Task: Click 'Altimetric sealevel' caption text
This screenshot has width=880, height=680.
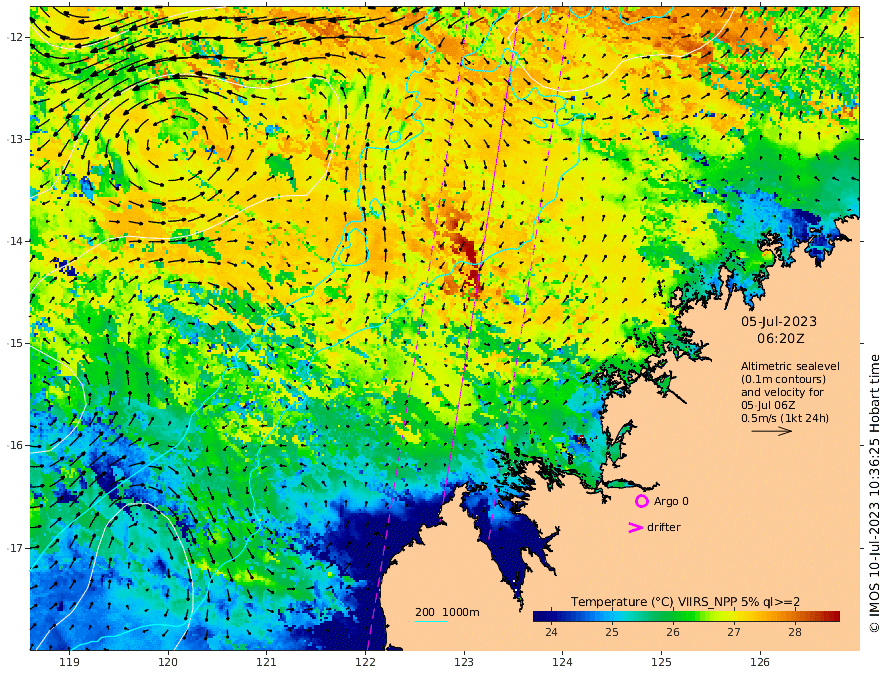Action: [x=790, y=366]
